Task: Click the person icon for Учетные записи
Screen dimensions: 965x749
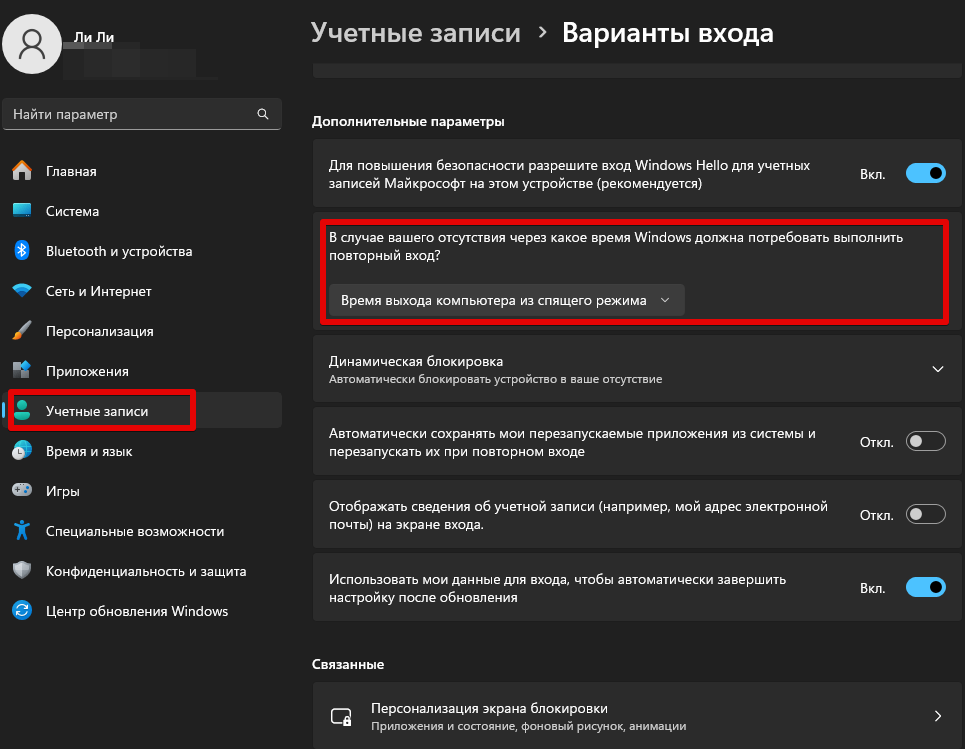Action: coord(22,411)
